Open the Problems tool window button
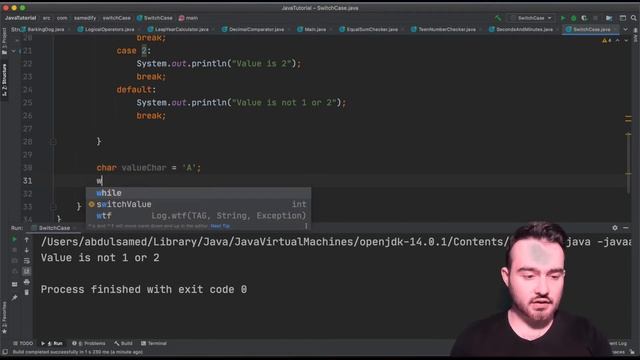Image resolution: width=640 pixels, height=360 pixels. pos(89,343)
